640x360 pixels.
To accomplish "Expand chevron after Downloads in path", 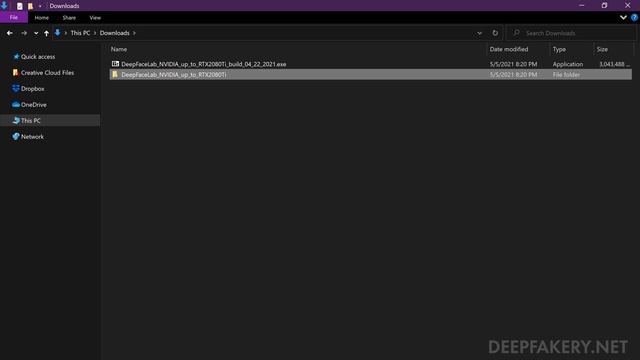I will click(134, 33).
